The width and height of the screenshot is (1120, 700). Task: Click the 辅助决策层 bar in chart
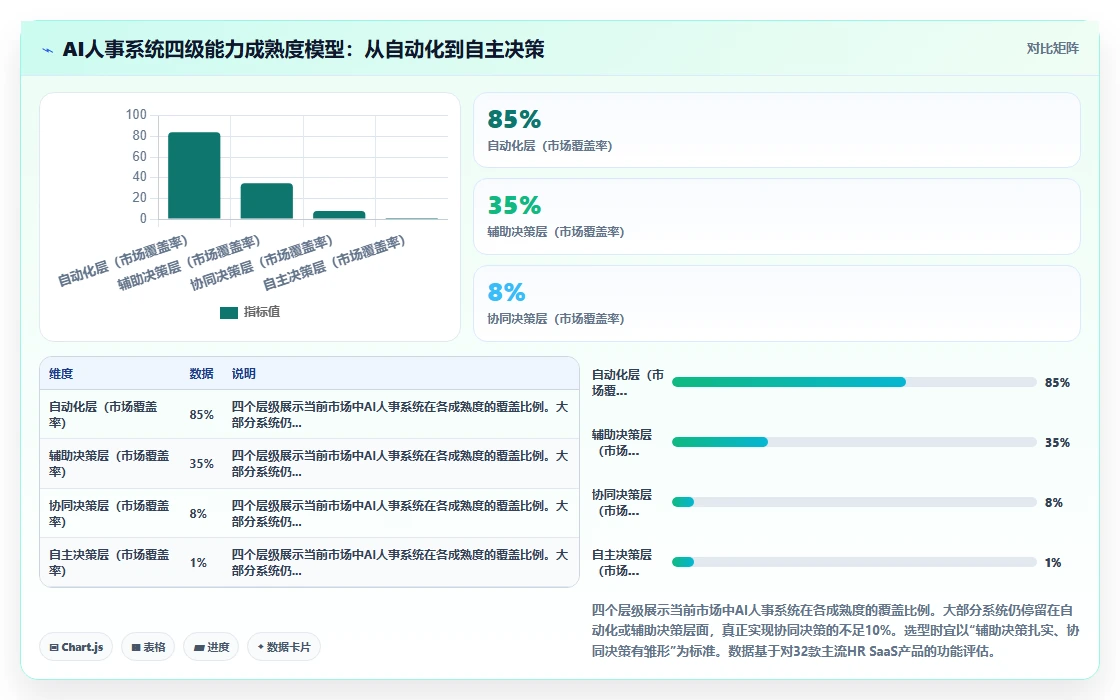(266, 201)
